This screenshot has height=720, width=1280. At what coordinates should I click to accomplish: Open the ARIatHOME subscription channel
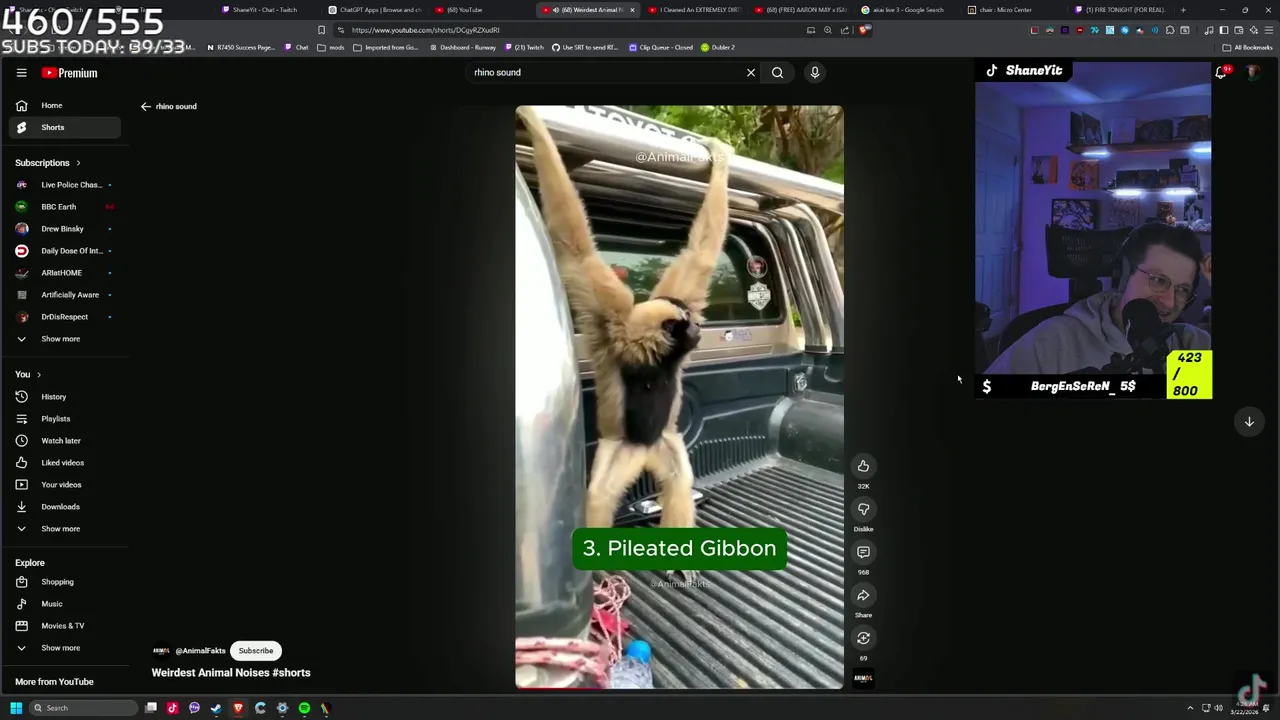65,273
